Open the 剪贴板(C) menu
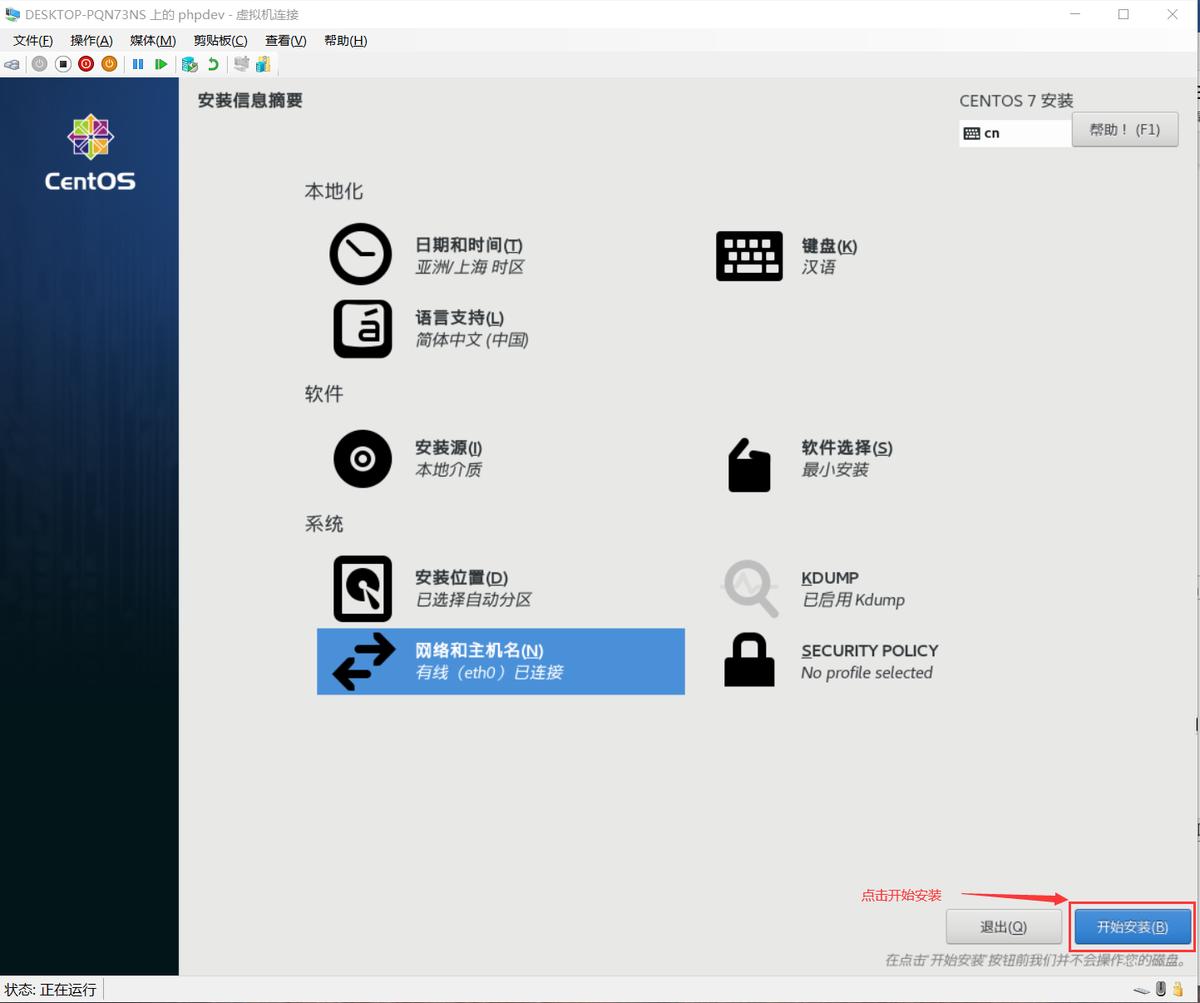 (x=220, y=40)
